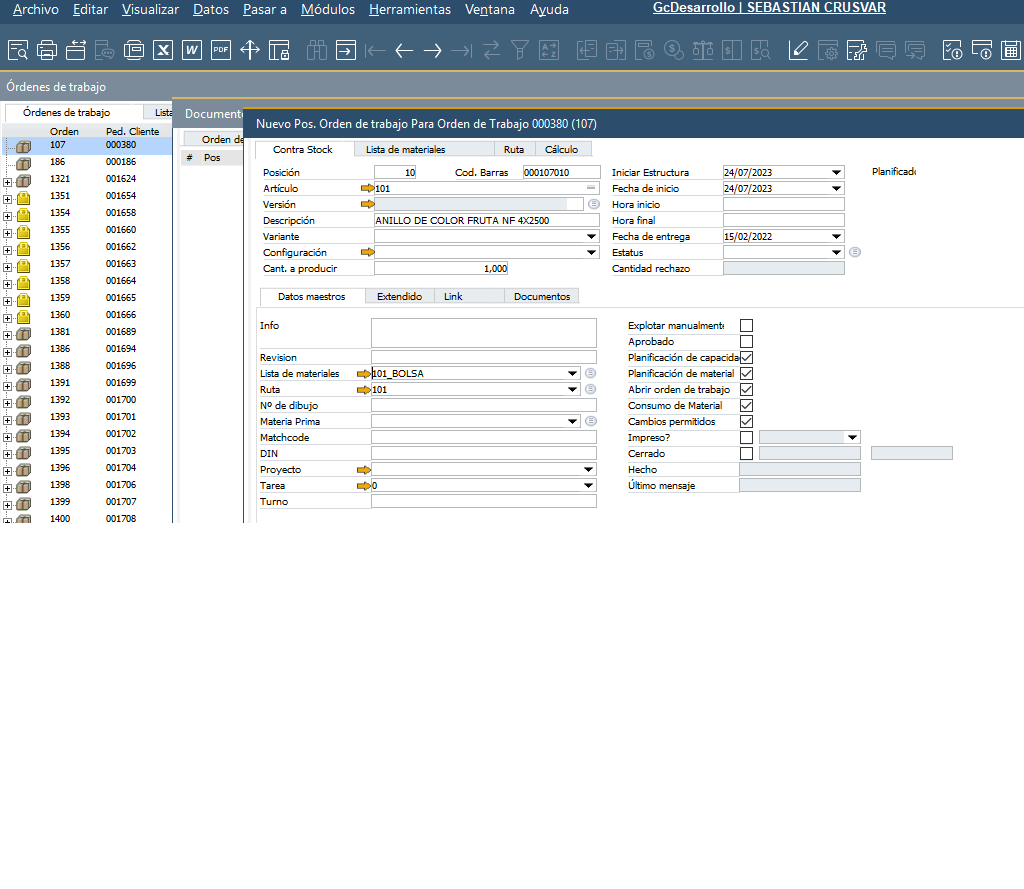Open Fecha de entrega date dropdown
This screenshot has width=1024, height=889.
tap(837, 236)
